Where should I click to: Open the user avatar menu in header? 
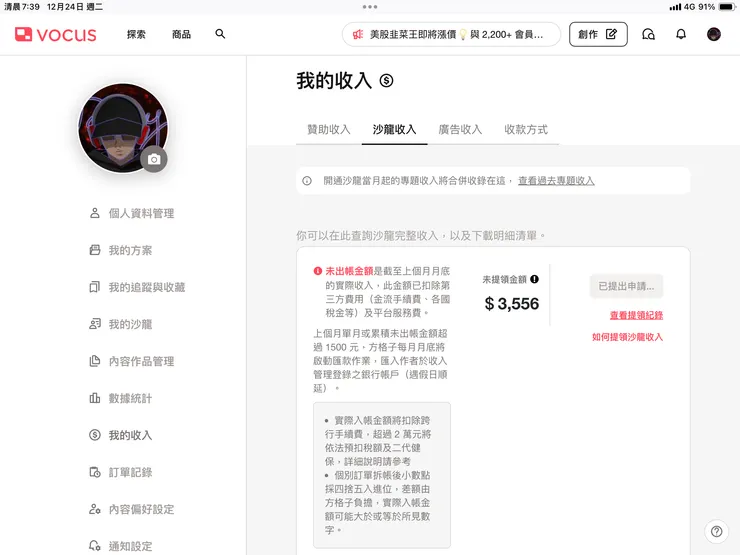[x=714, y=34]
